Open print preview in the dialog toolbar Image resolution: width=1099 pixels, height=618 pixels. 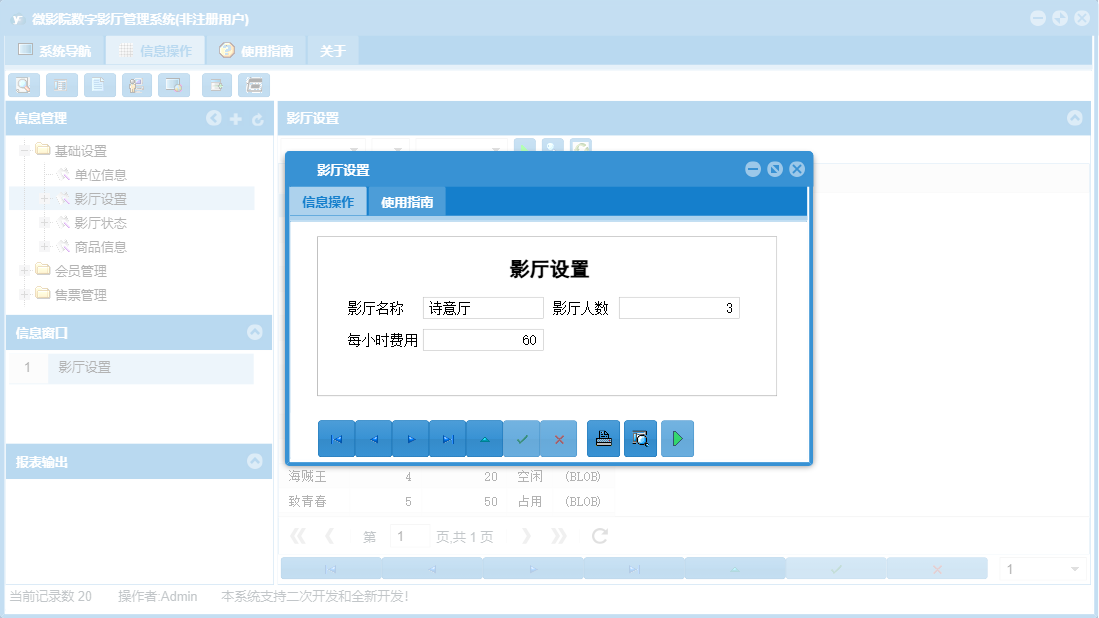(x=640, y=438)
